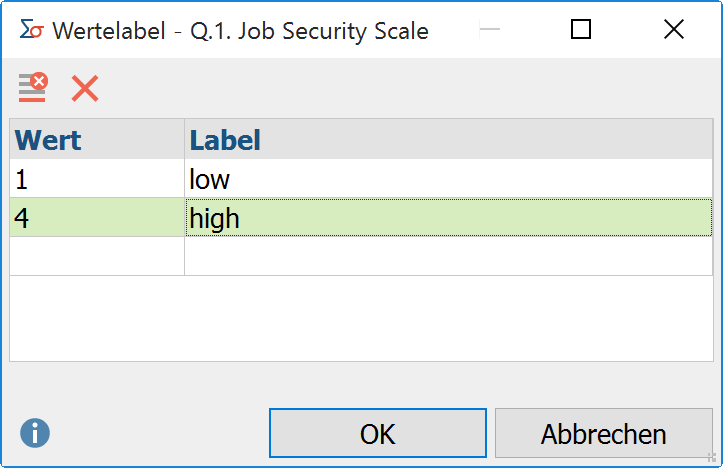This screenshot has width=723, height=468.
Task: Click the delete all labels icon
Action: pos(33,87)
